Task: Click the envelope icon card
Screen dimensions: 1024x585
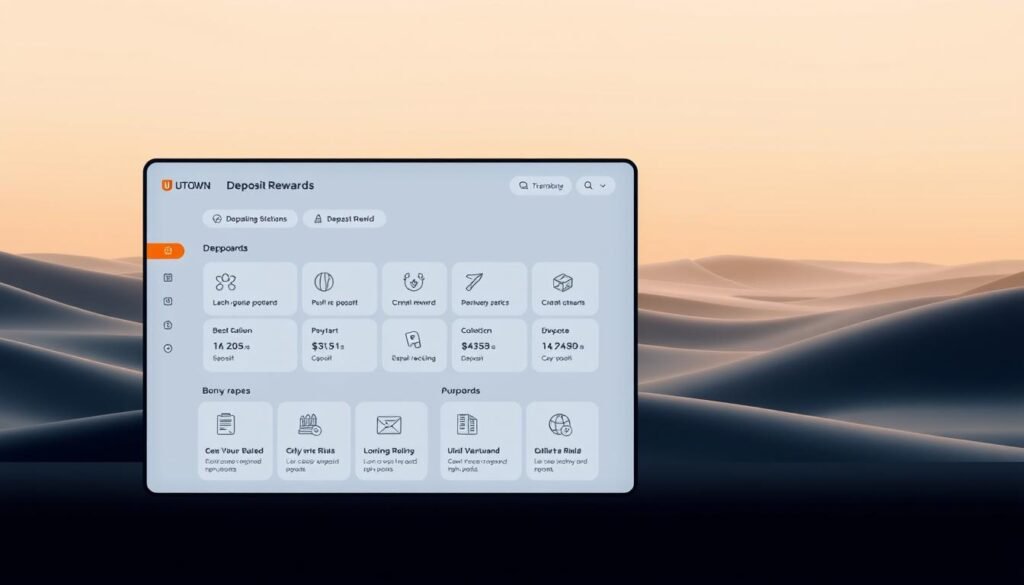Action: click(389, 440)
